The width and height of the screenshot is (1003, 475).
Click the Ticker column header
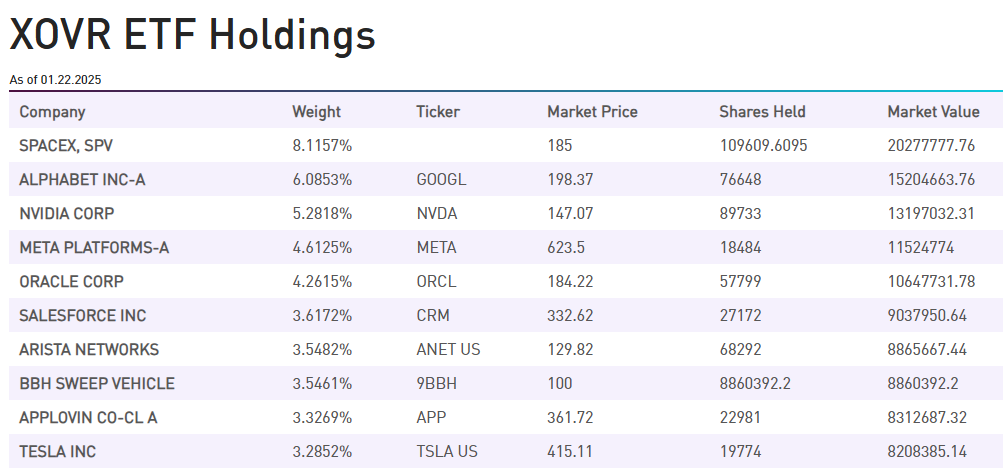[x=438, y=112]
